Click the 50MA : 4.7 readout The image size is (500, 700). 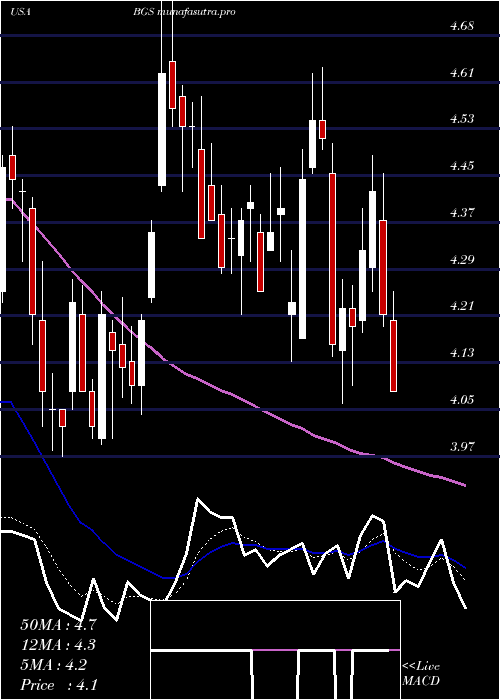click(x=58, y=625)
